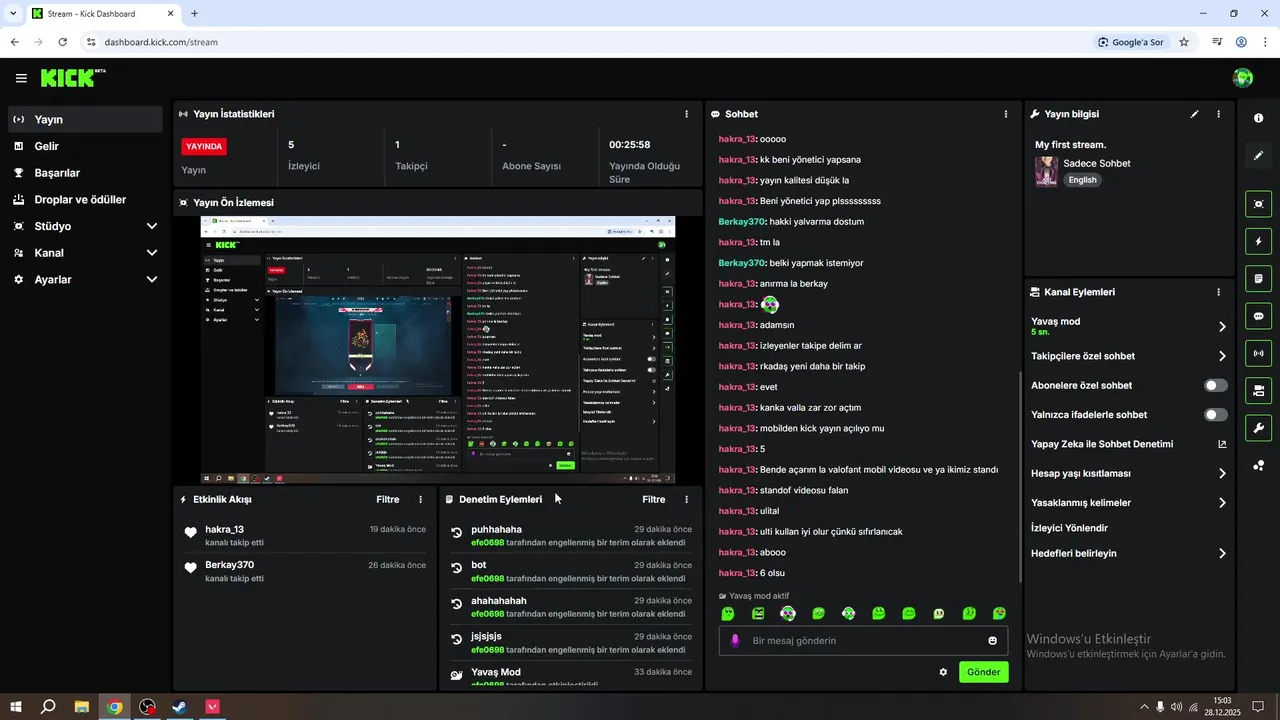Click the English language tag
Image resolution: width=1280 pixels, height=720 pixels.
coord(1082,180)
